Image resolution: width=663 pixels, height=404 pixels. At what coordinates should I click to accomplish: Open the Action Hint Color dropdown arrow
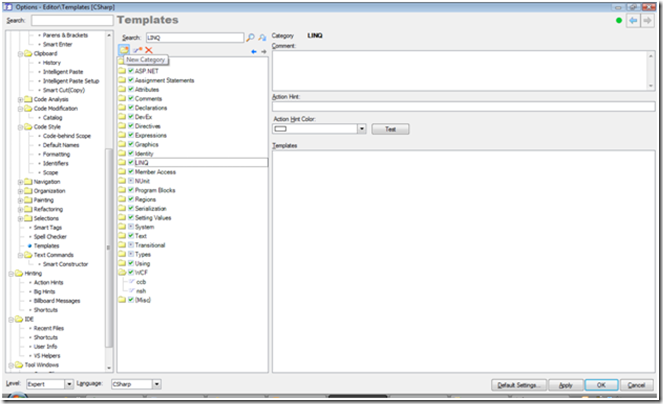[x=362, y=129]
